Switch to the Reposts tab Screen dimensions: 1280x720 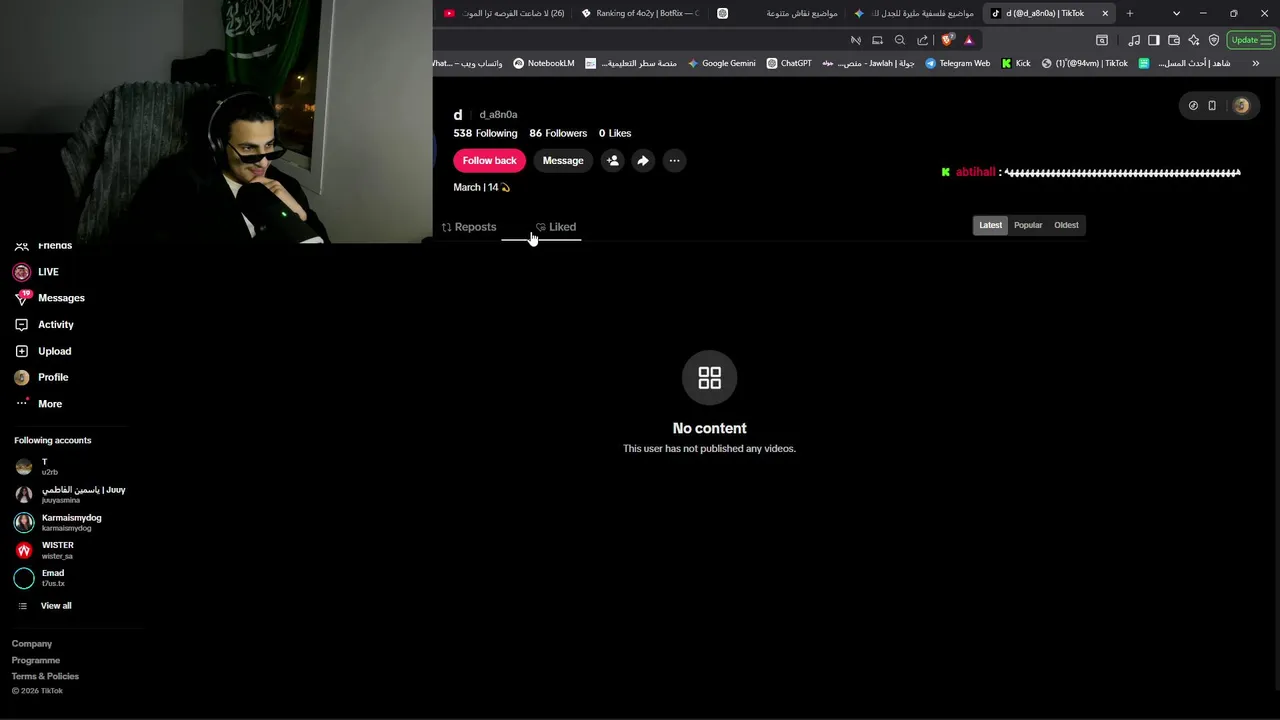tap(469, 227)
